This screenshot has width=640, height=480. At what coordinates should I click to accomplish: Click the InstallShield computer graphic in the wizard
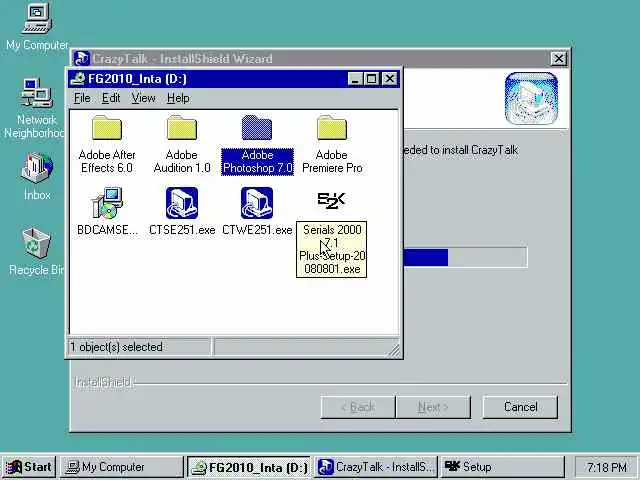pos(531,98)
